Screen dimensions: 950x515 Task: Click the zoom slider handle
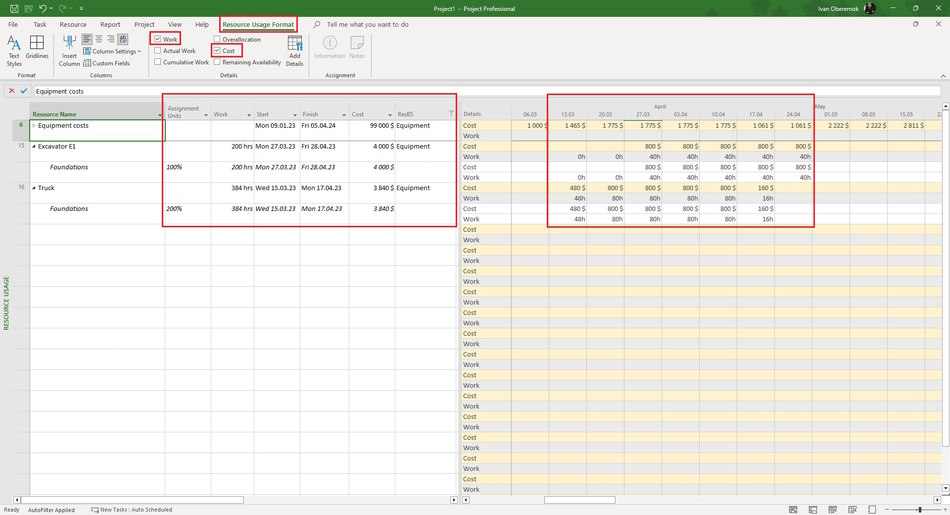tap(920, 510)
